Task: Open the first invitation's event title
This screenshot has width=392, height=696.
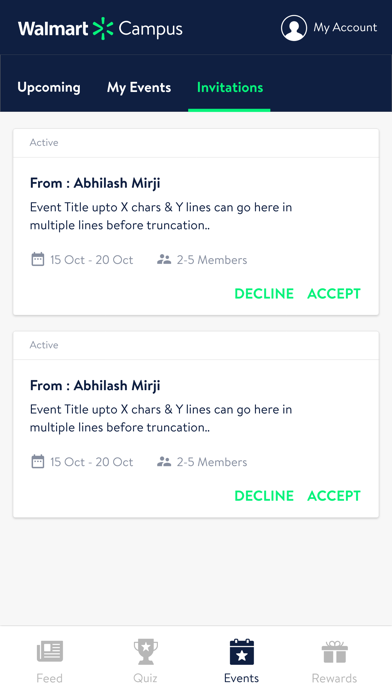Action: pyautogui.click(x=161, y=216)
